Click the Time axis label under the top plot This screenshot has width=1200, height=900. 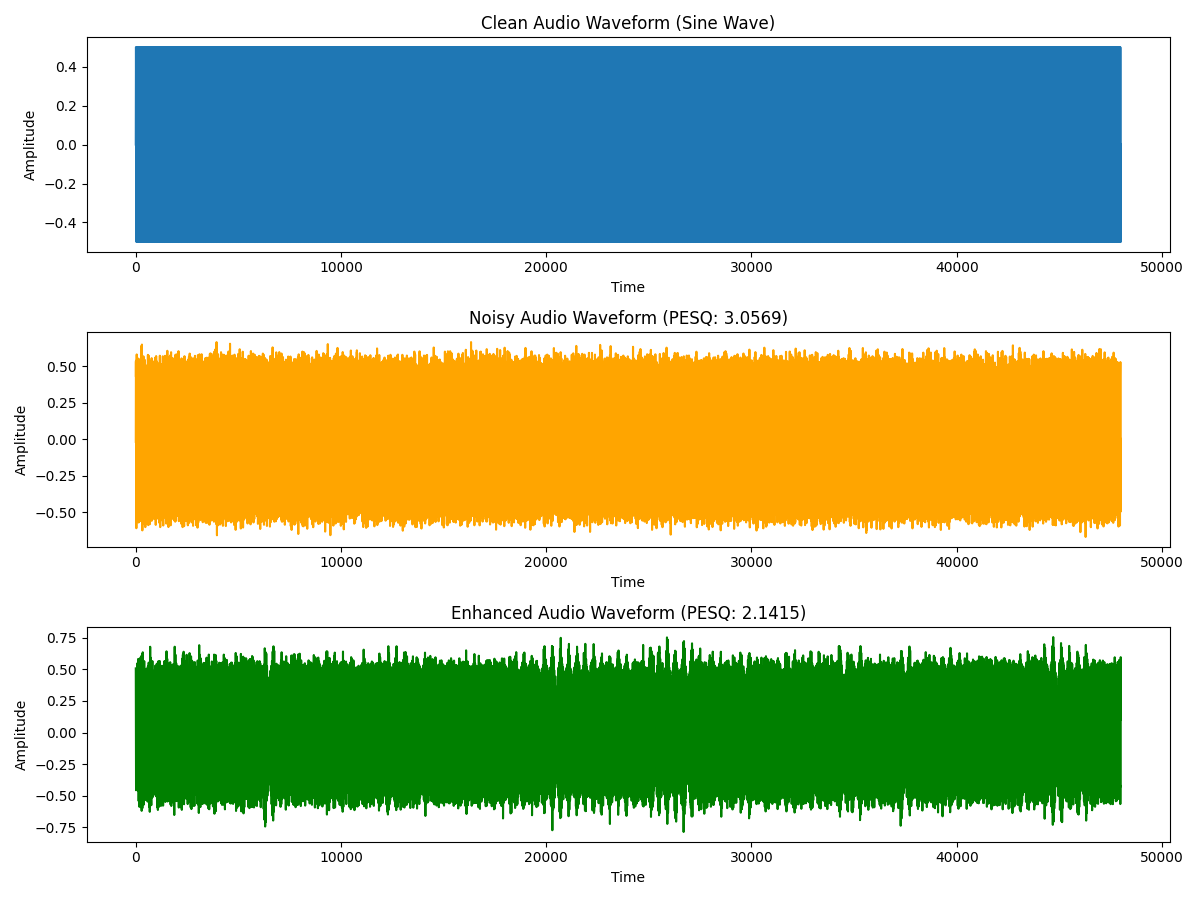point(628,286)
